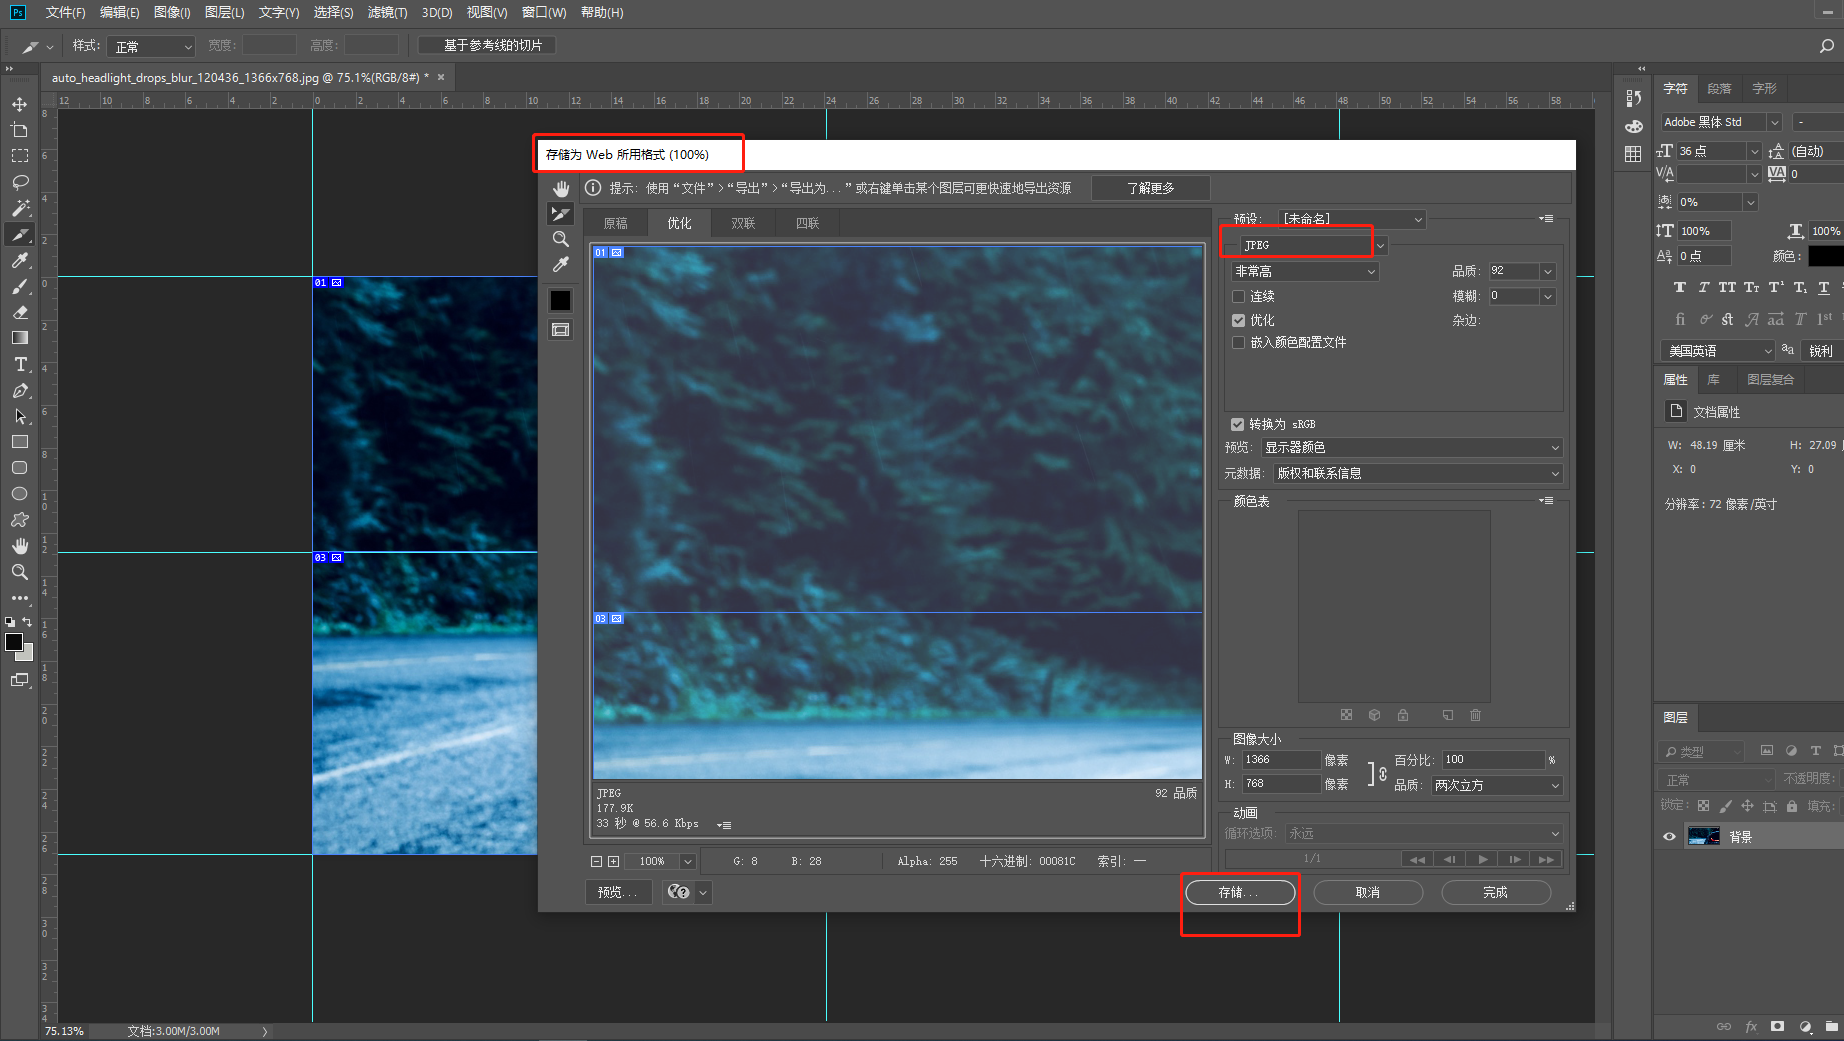
Task: Enable the 嵌入颜色配置文件 checkbox
Action: point(1239,343)
